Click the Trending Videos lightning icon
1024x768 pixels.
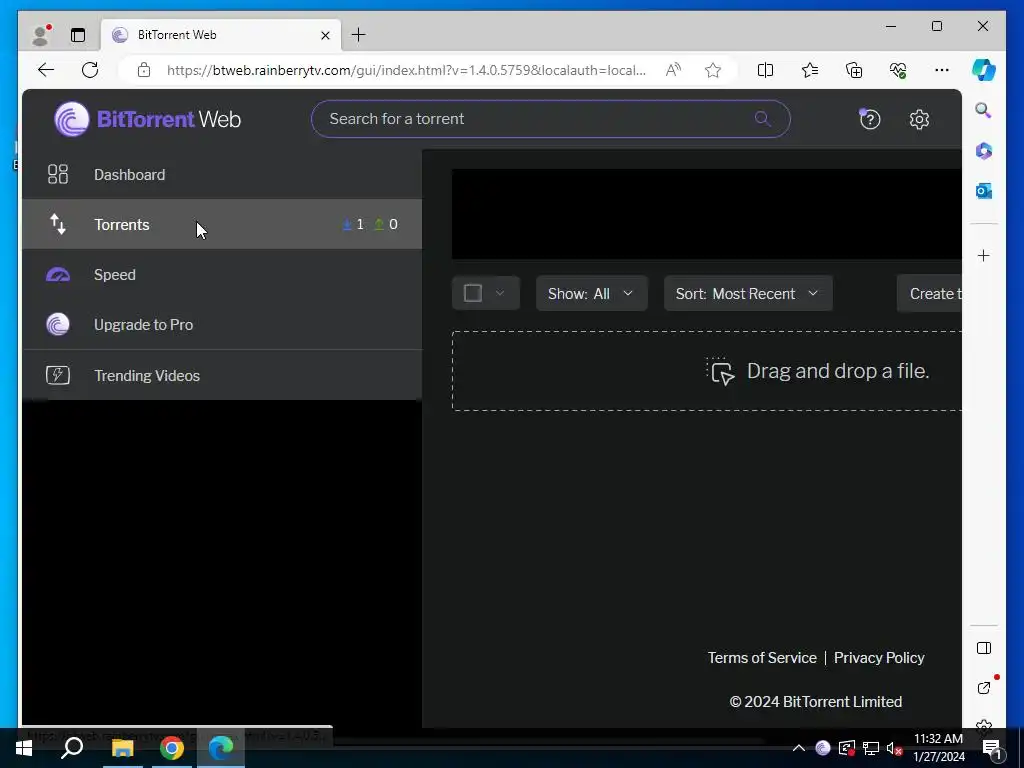[x=57, y=376]
